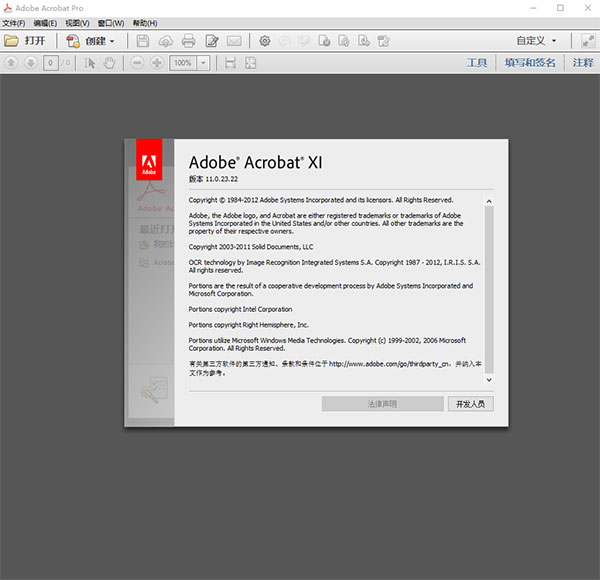This screenshot has width=600, height=580.
Task: Open the zoom percentage dropdown arrow
Action: (x=204, y=63)
